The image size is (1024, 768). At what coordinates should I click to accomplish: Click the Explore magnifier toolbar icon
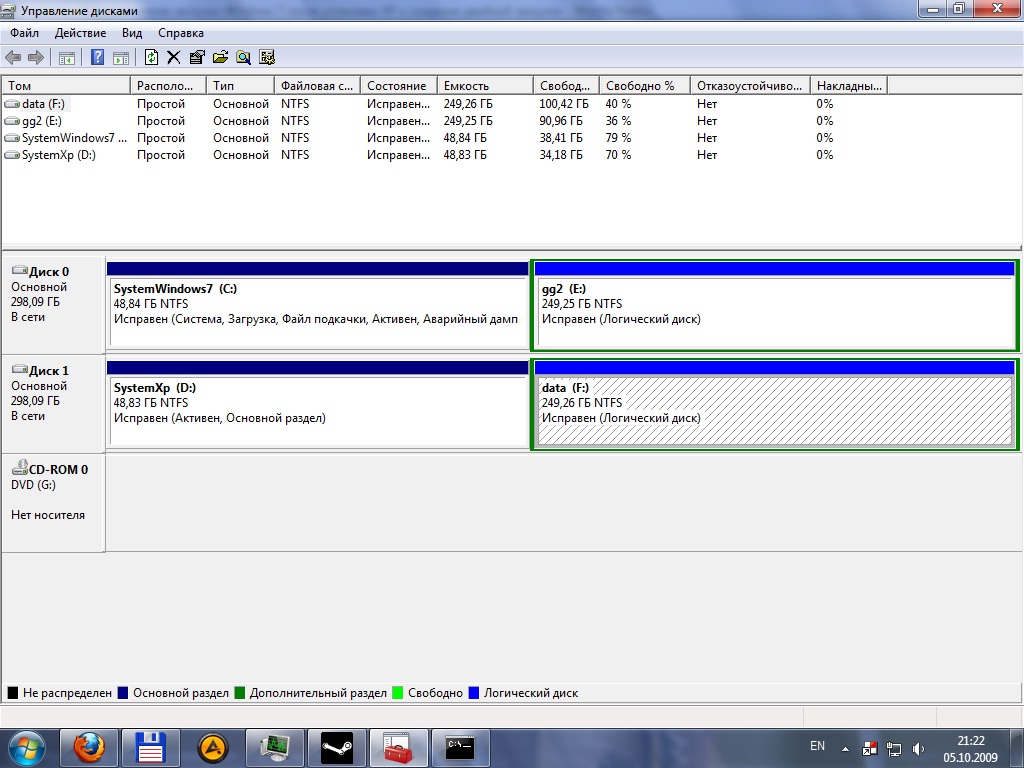(x=244, y=57)
